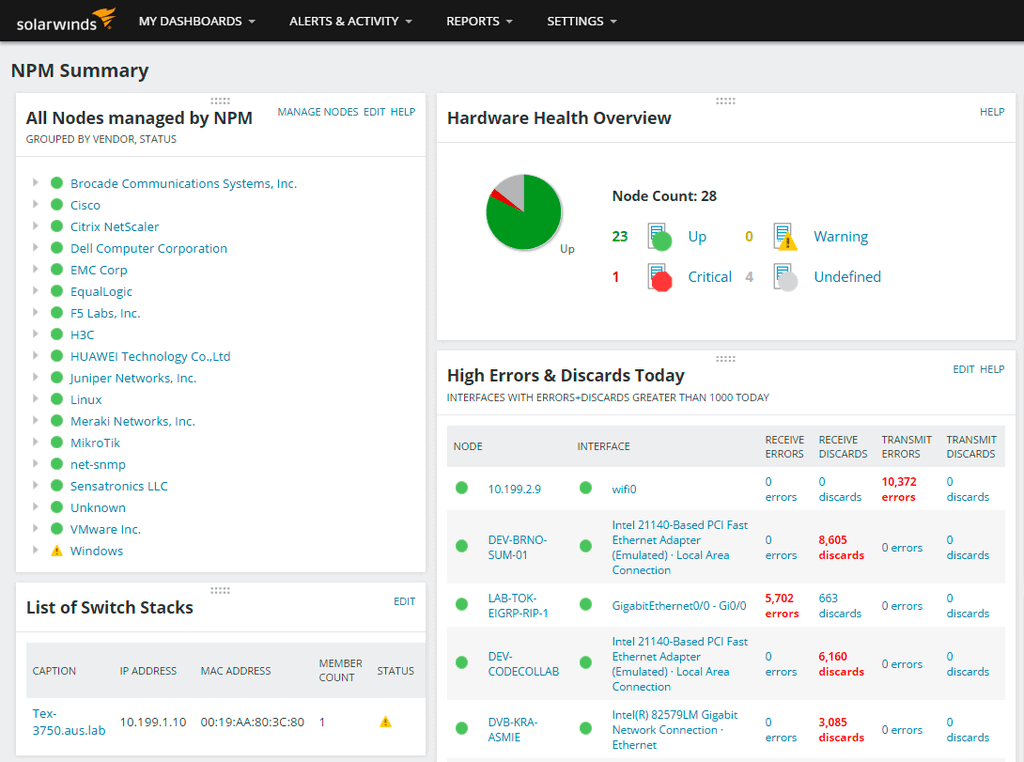Expand the Citrix NetScaler group

(35, 225)
